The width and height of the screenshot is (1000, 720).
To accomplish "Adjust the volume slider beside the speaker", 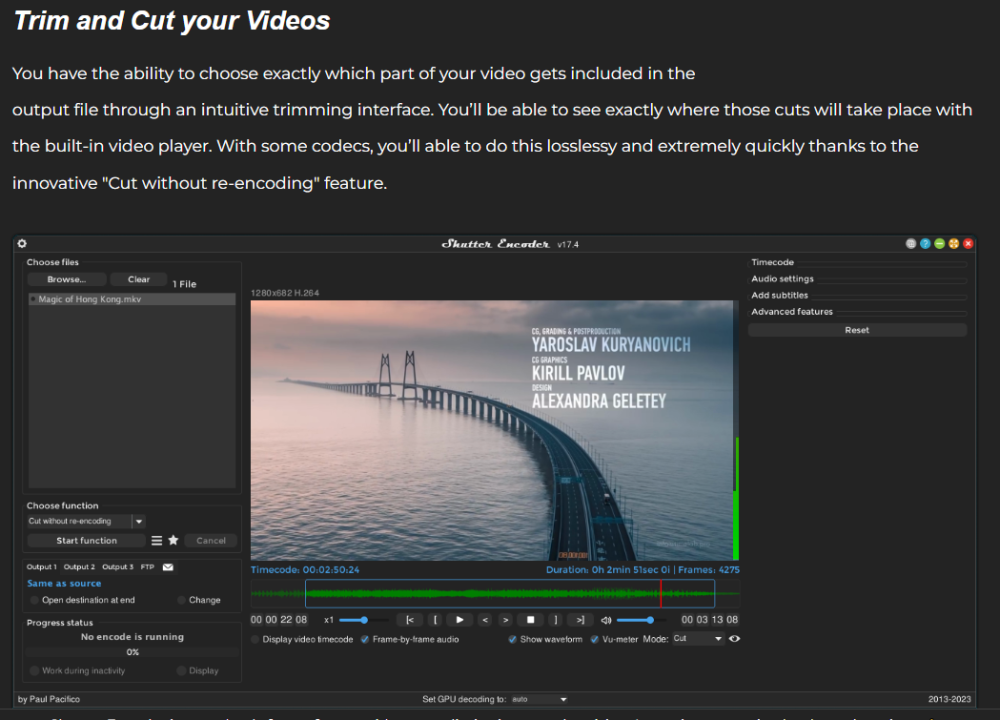I will point(648,620).
